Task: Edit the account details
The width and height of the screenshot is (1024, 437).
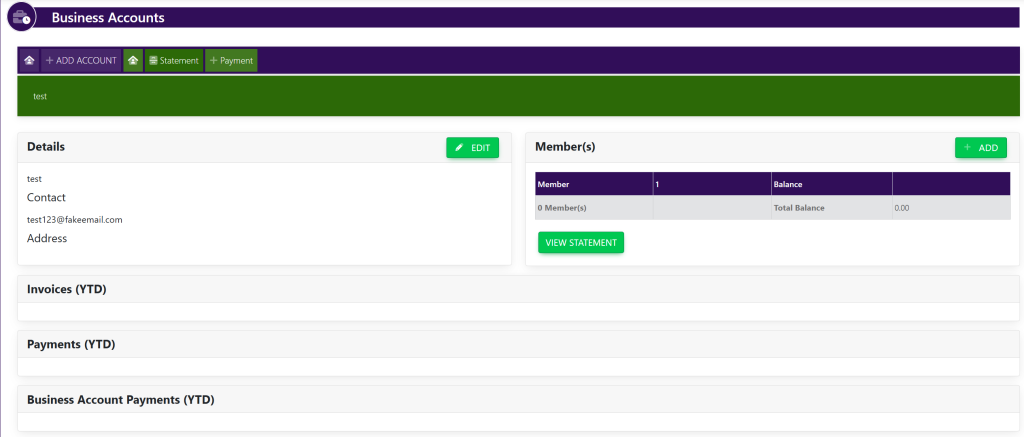Action: [x=472, y=148]
